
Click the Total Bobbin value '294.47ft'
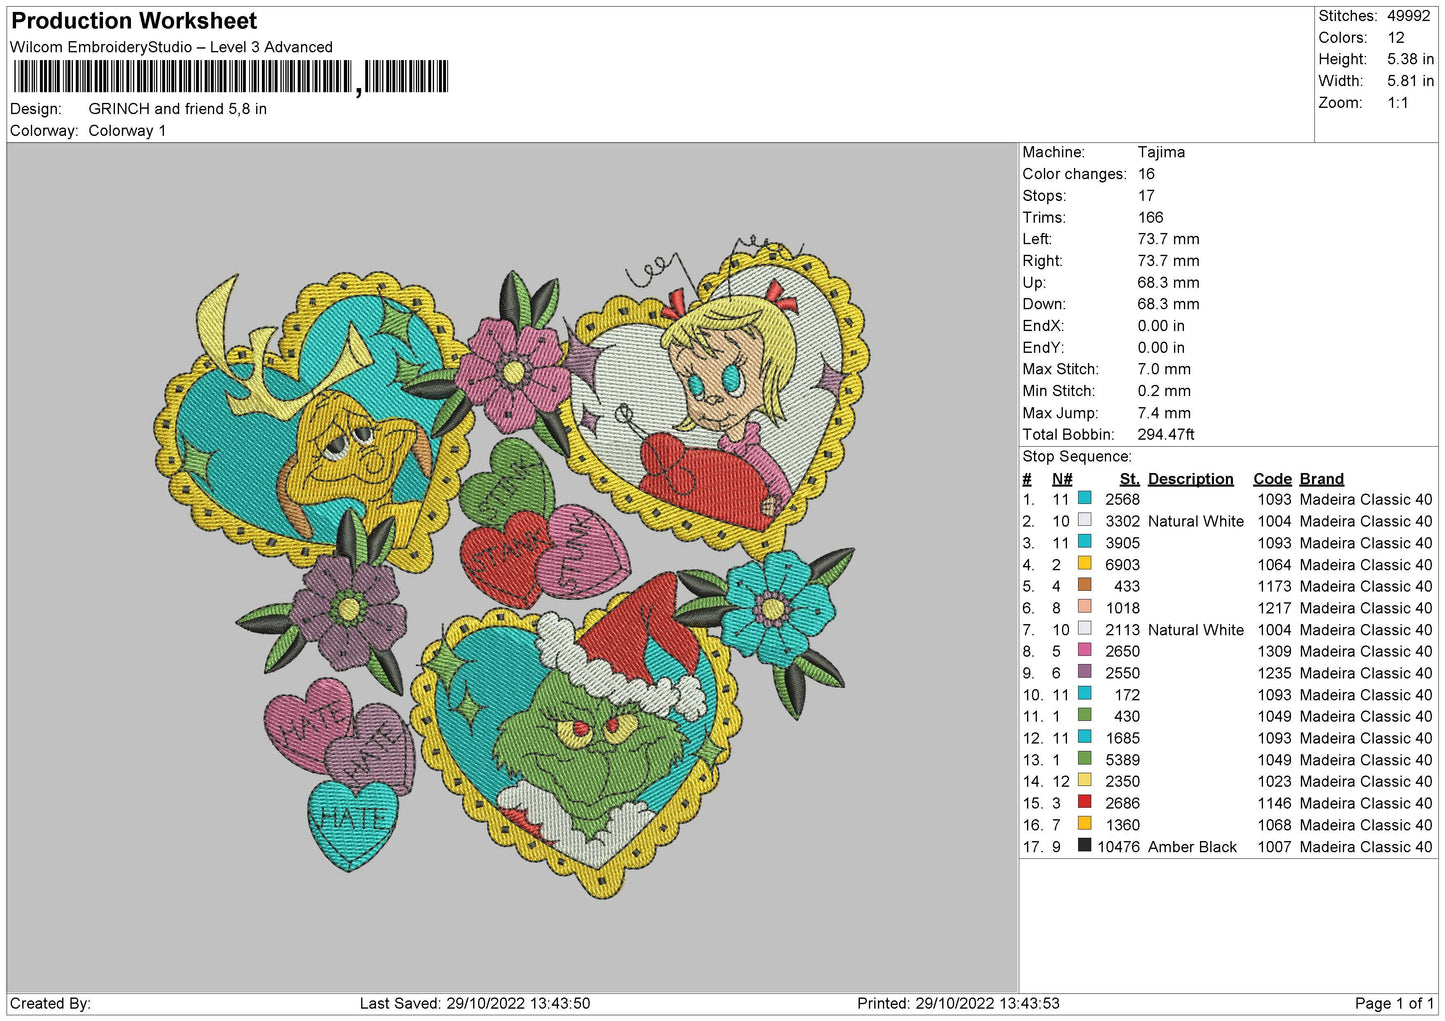pos(1166,435)
